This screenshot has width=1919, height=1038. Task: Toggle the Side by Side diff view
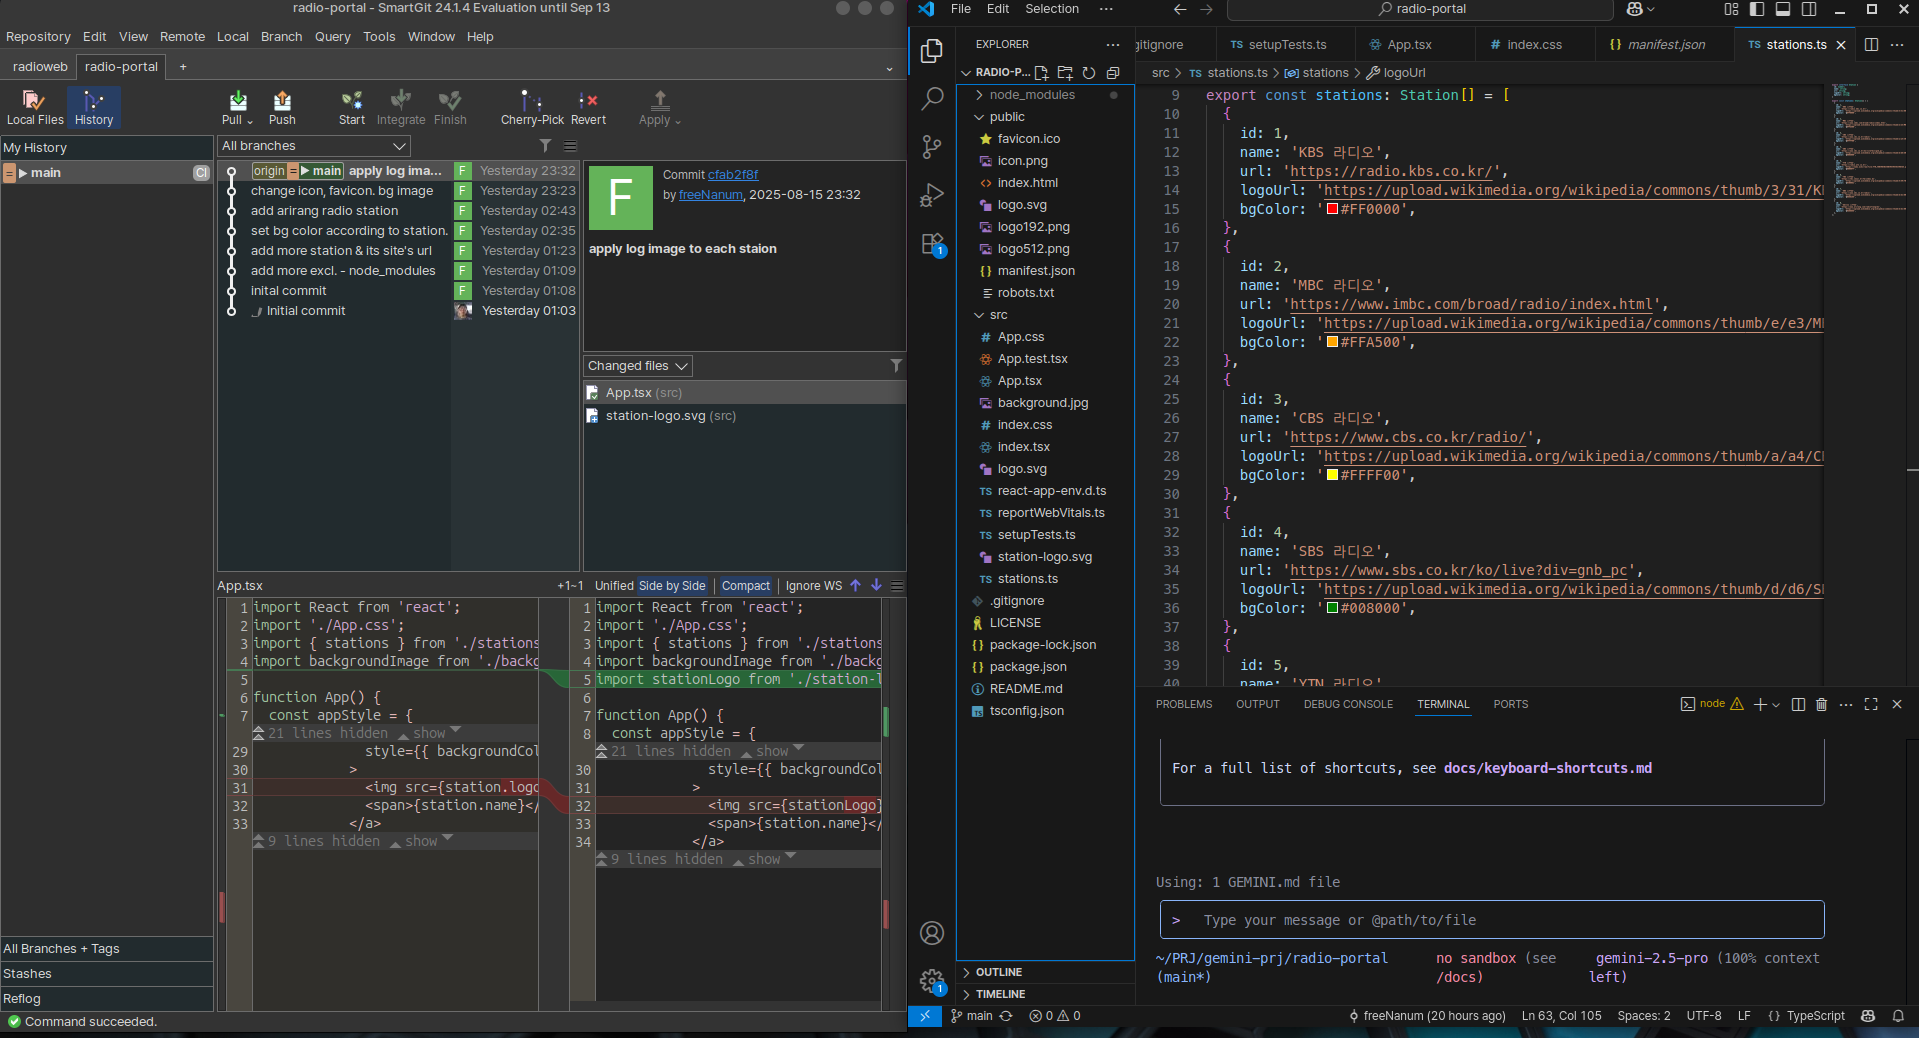pos(672,586)
